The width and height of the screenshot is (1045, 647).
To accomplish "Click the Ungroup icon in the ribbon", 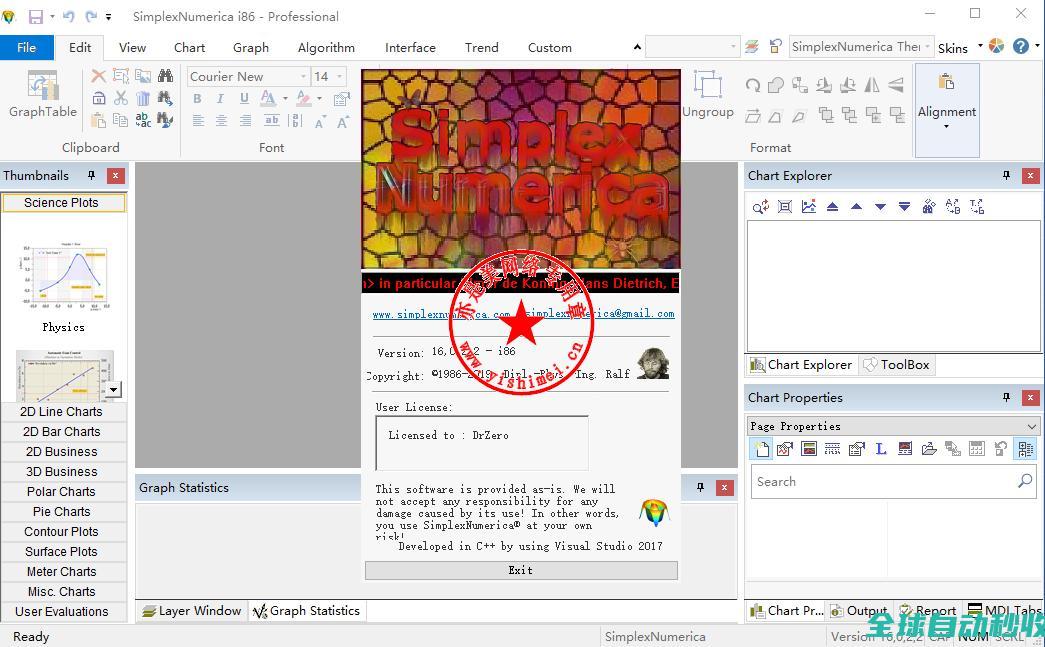I will [708, 94].
